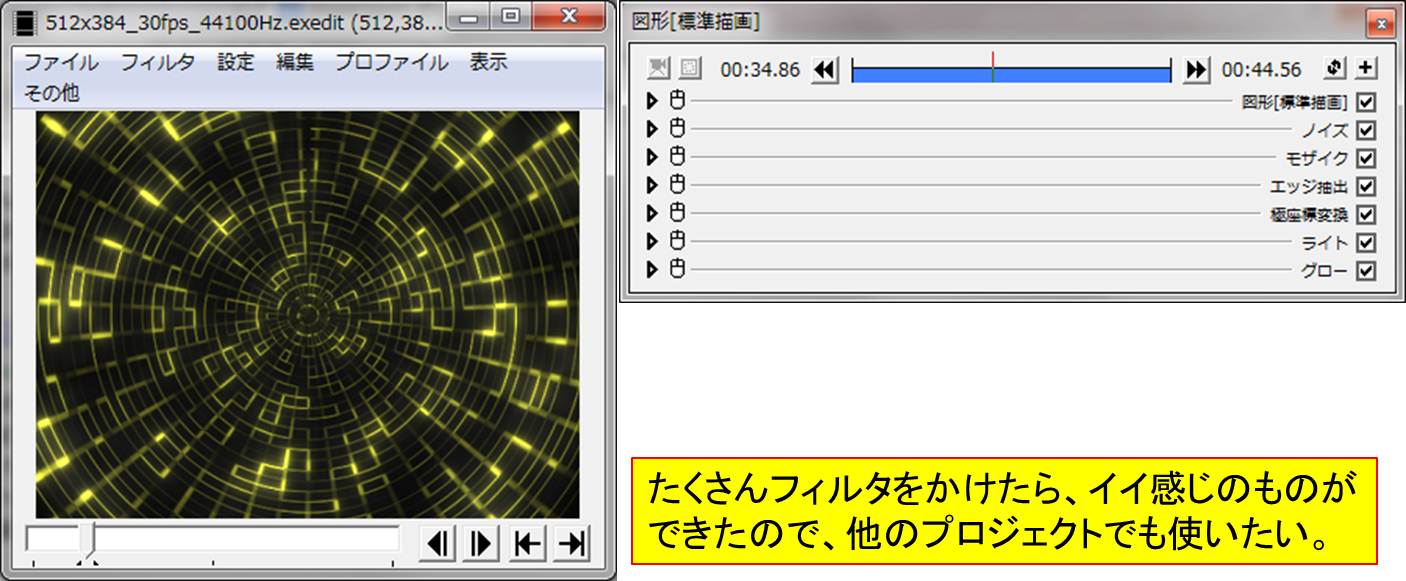Click the add filter plus button
The width and height of the screenshot is (1406, 581).
[1366, 69]
